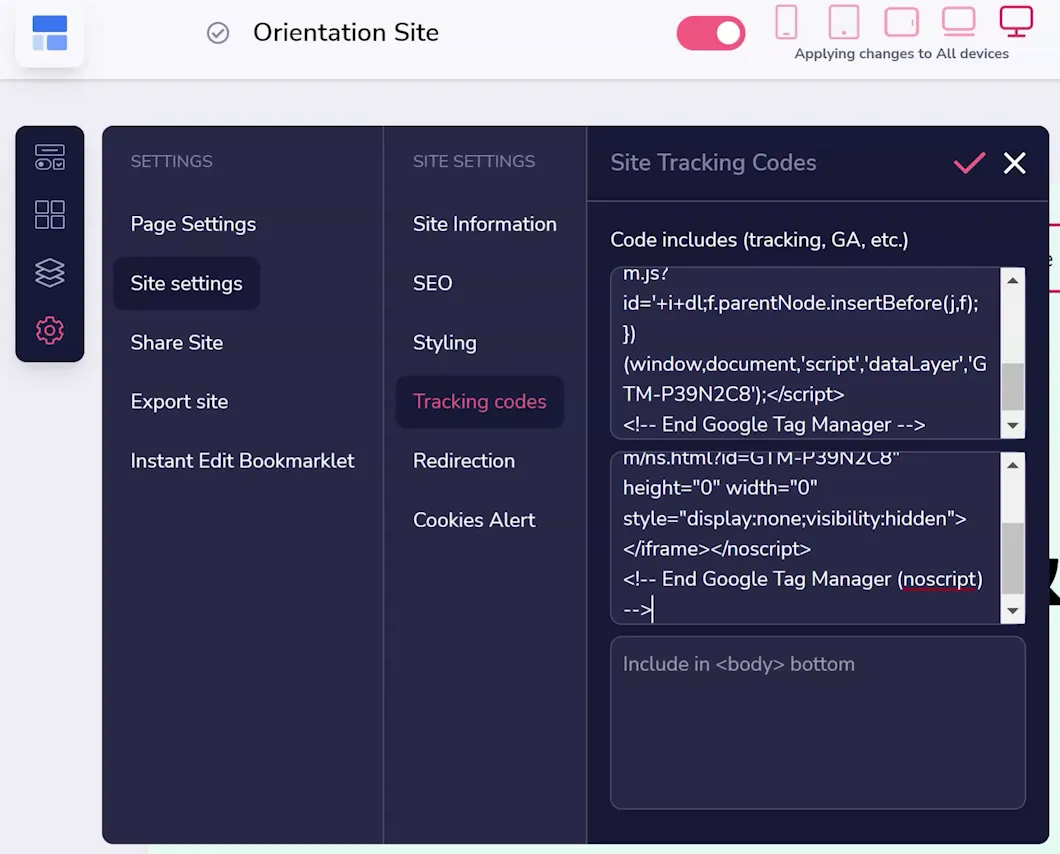Viewport: 1060px width, 854px height.
Task: Select the desktop monitor device icon
Action: pyautogui.click(x=1016, y=22)
